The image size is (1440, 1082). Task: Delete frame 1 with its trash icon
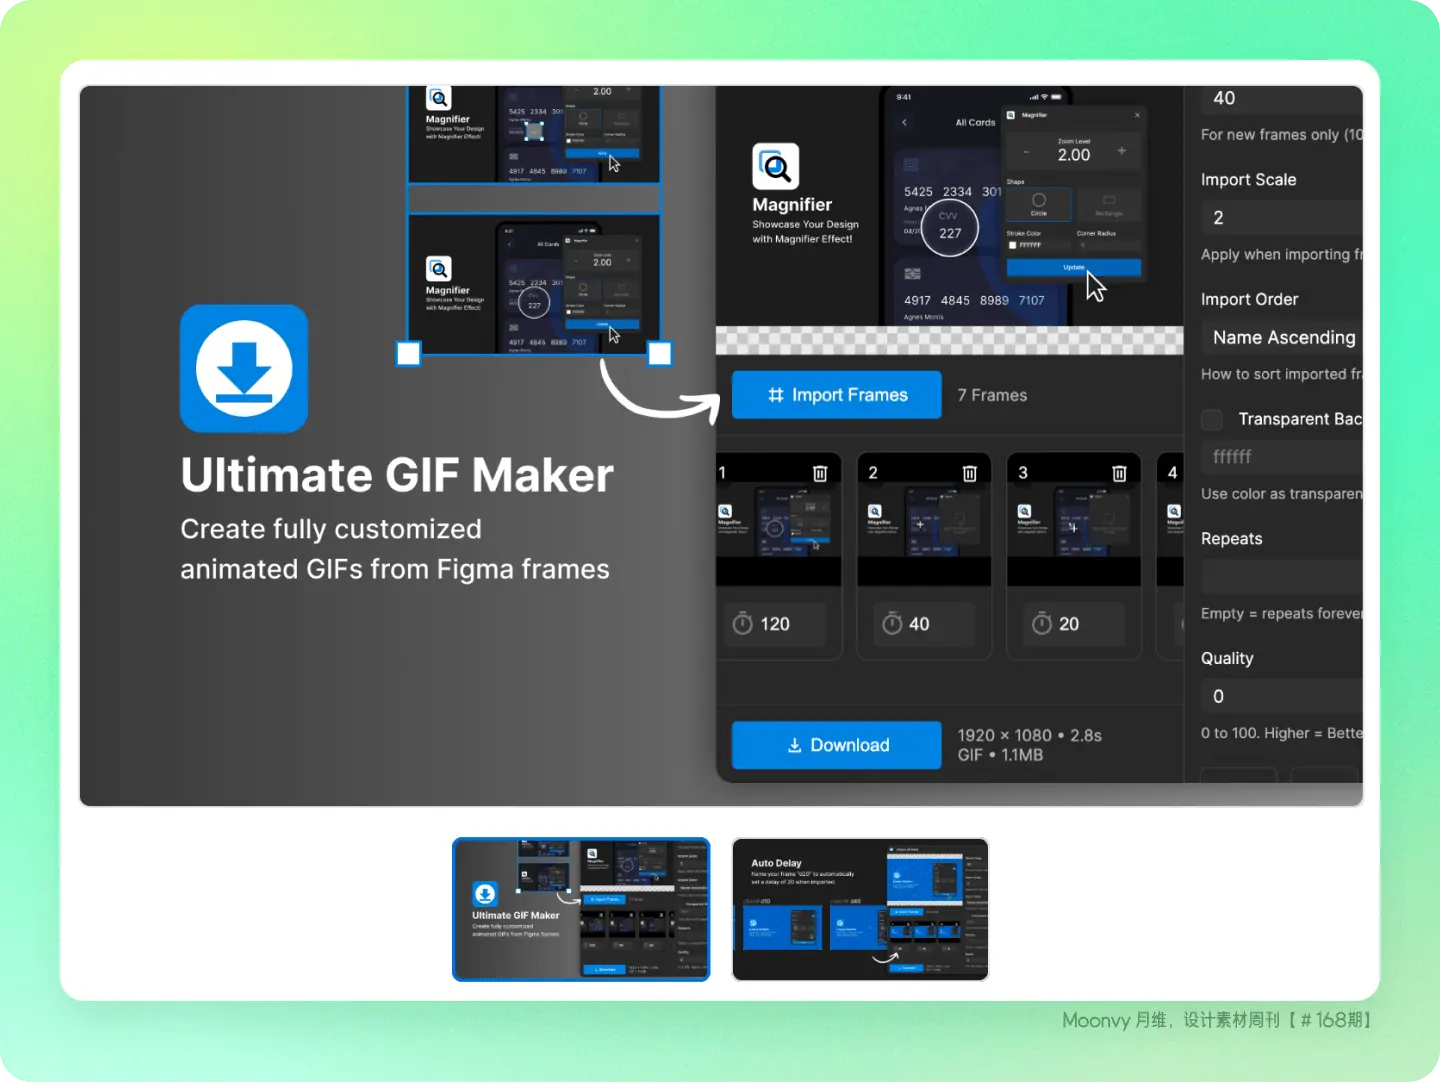coord(820,473)
